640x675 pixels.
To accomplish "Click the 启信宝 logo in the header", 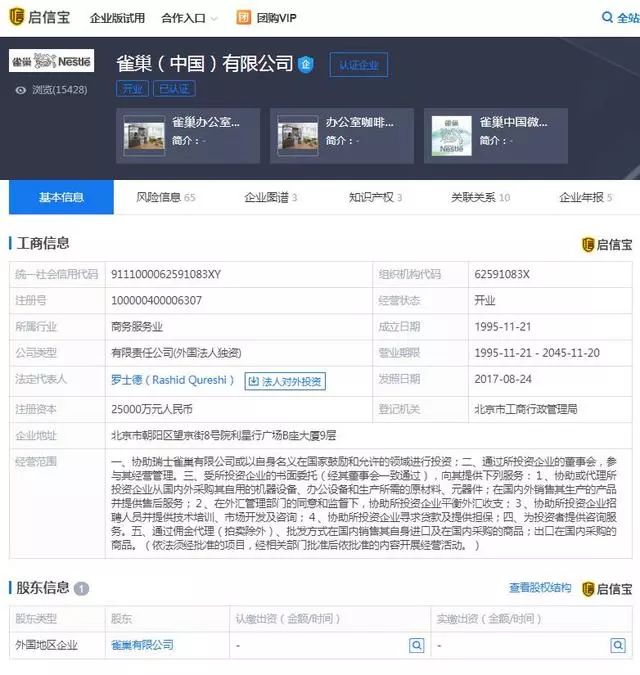I will pos(39,17).
